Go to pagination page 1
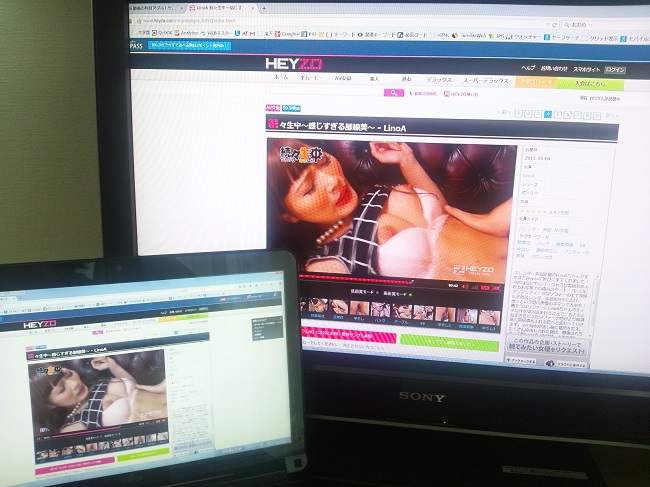The width and height of the screenshot is (650, 487). pos(518,113)
